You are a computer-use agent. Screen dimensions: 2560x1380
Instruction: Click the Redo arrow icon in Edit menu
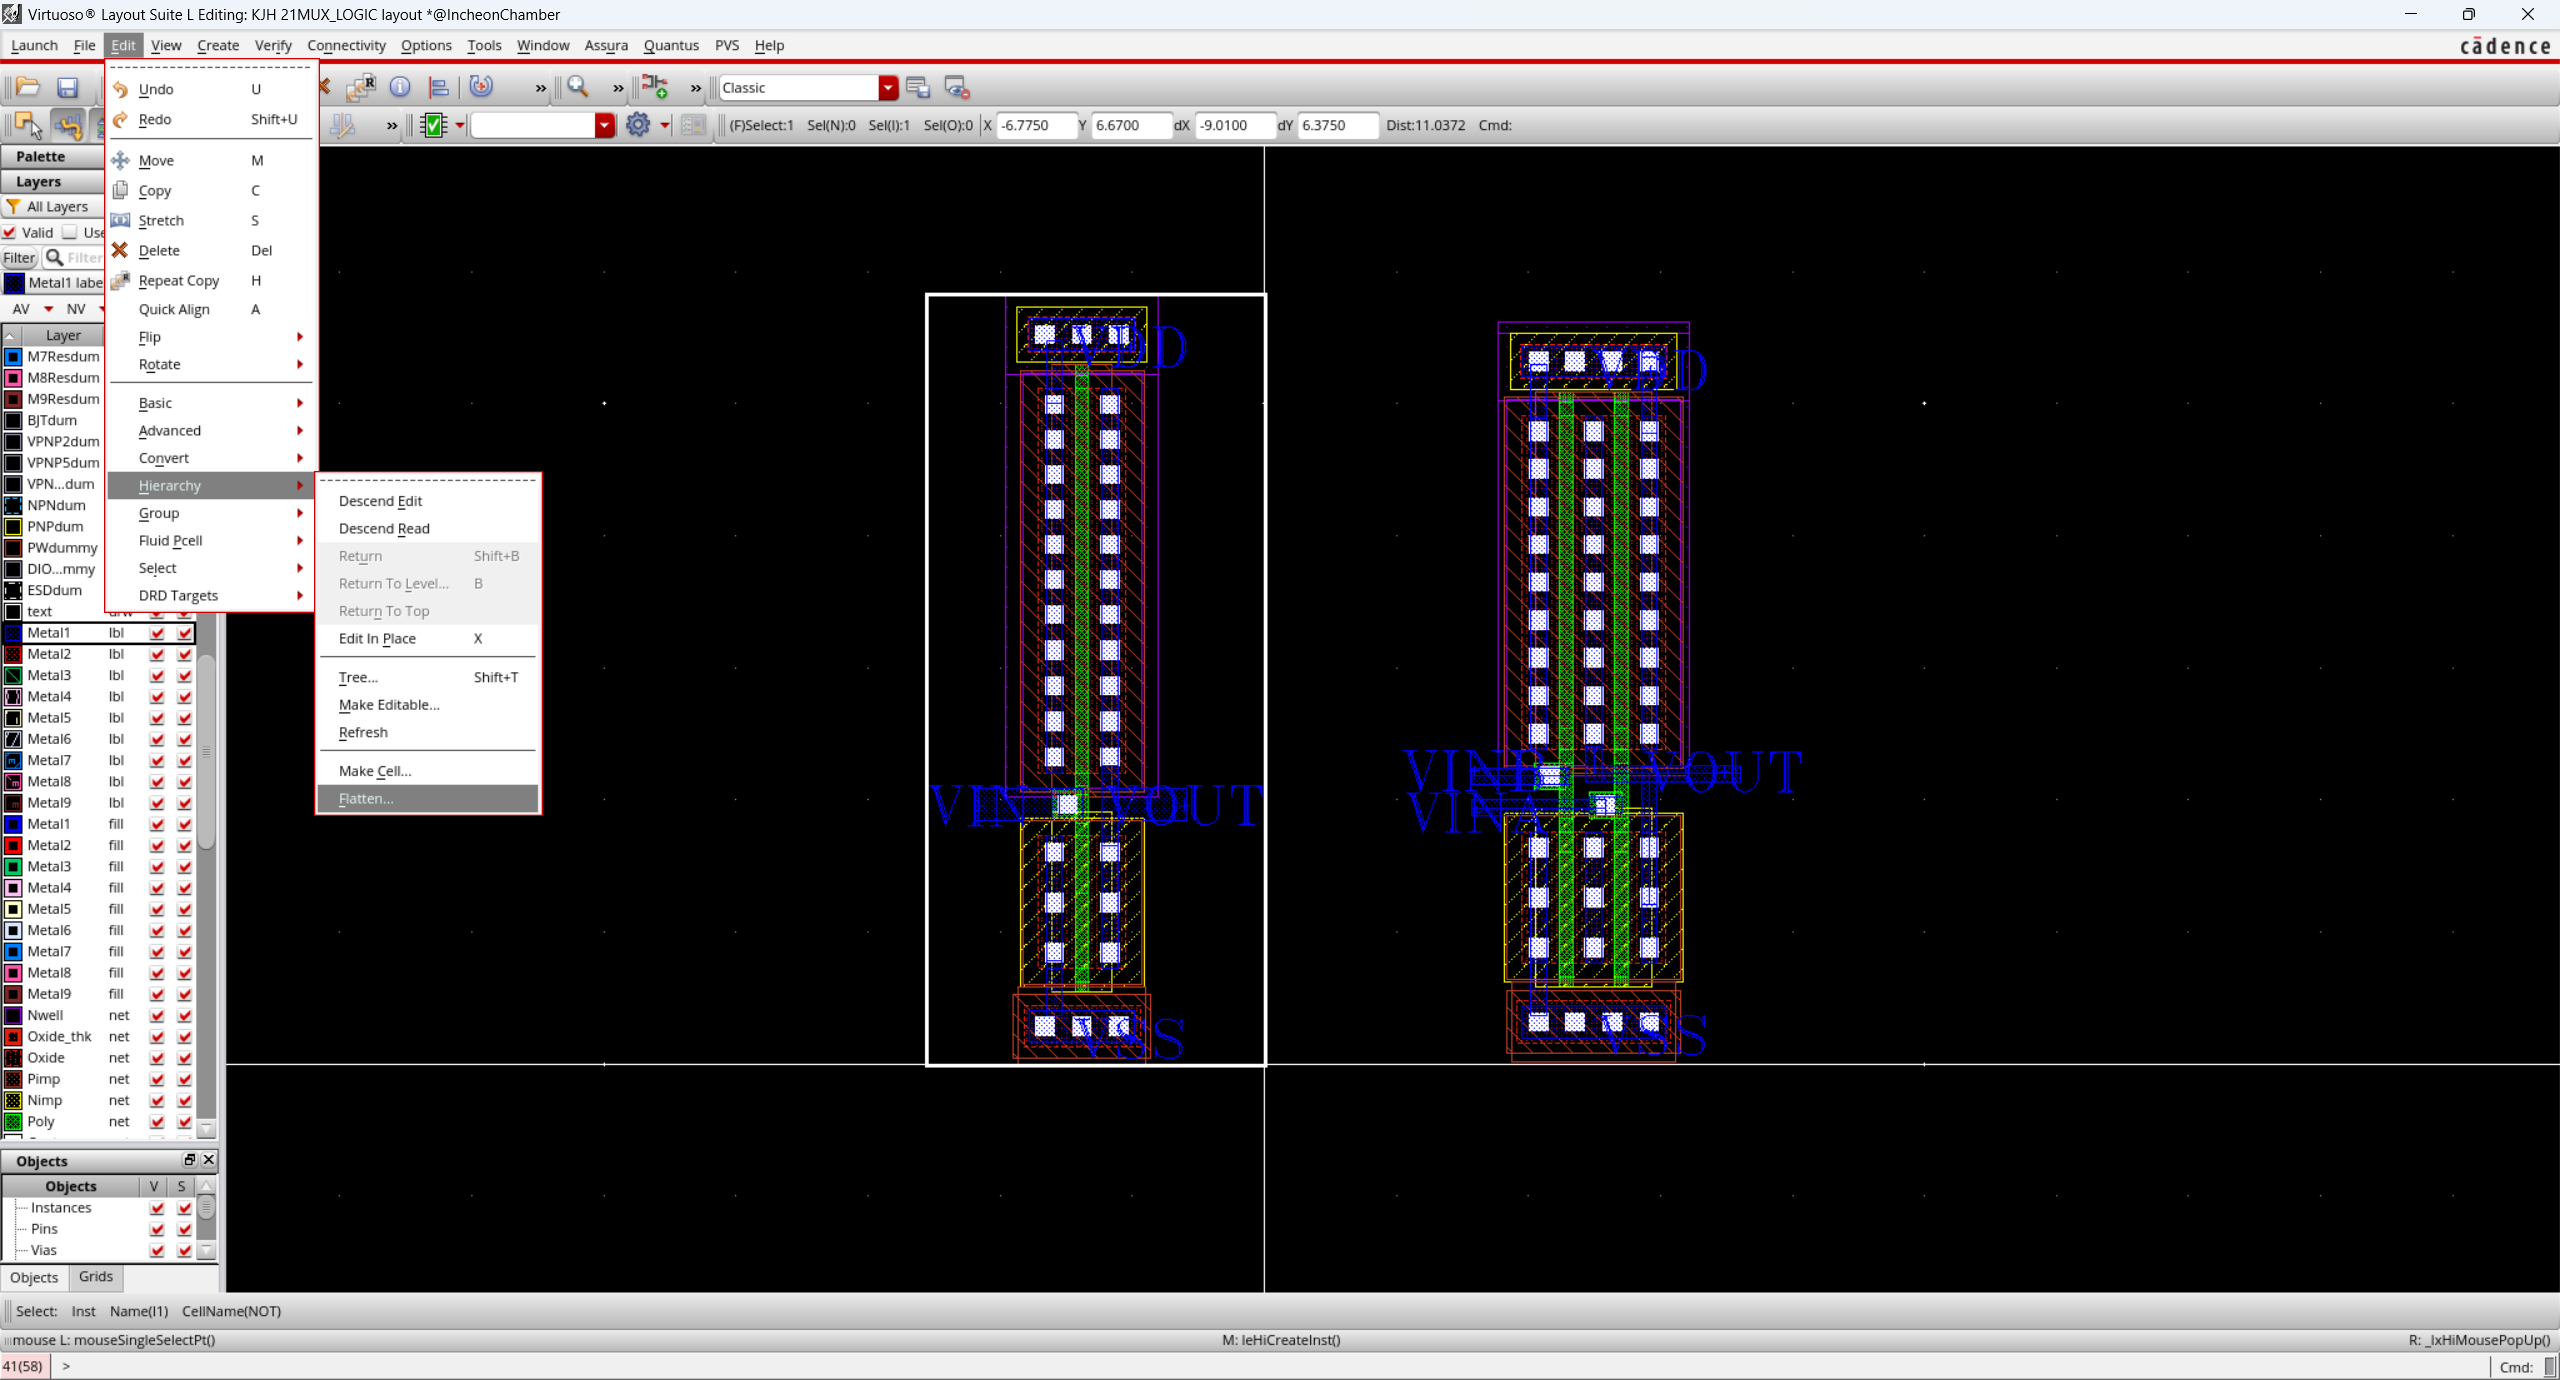tap(120, 119)
